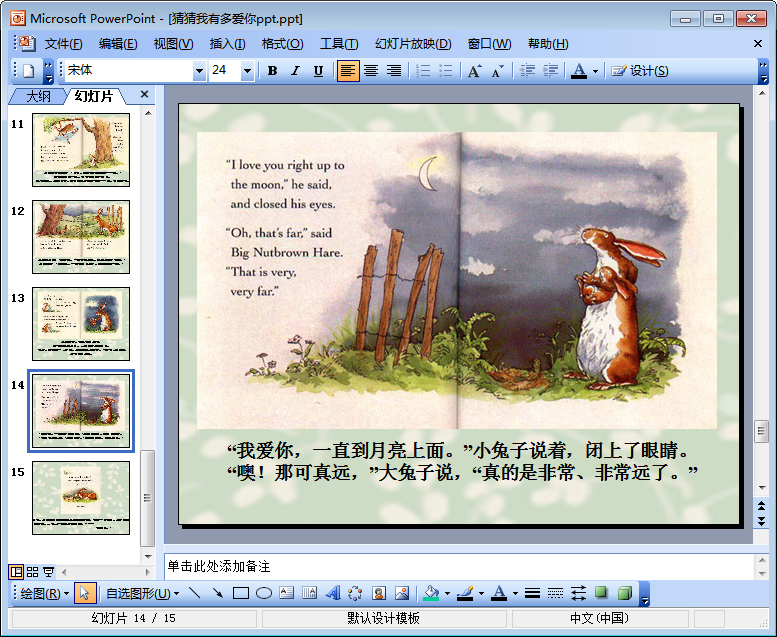
Task: Start slide show from current slide
Action: [49, 572]
